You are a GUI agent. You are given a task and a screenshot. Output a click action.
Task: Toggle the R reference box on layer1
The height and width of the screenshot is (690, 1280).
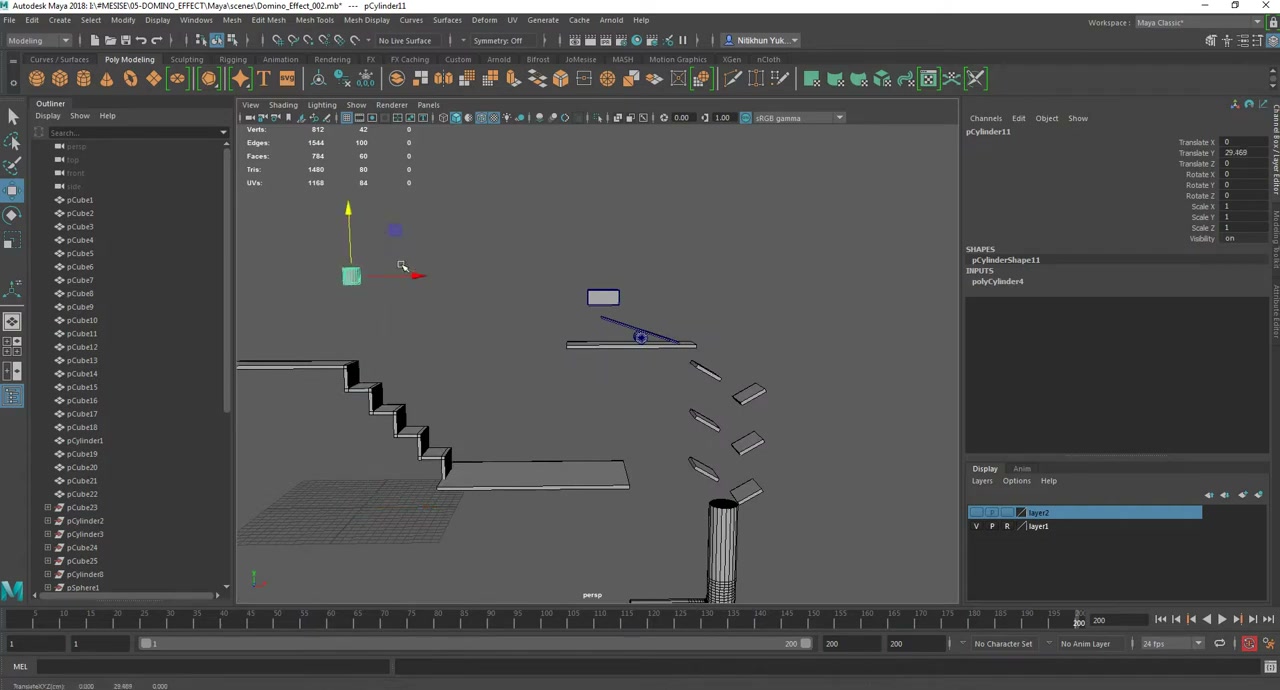[1007, 526]
